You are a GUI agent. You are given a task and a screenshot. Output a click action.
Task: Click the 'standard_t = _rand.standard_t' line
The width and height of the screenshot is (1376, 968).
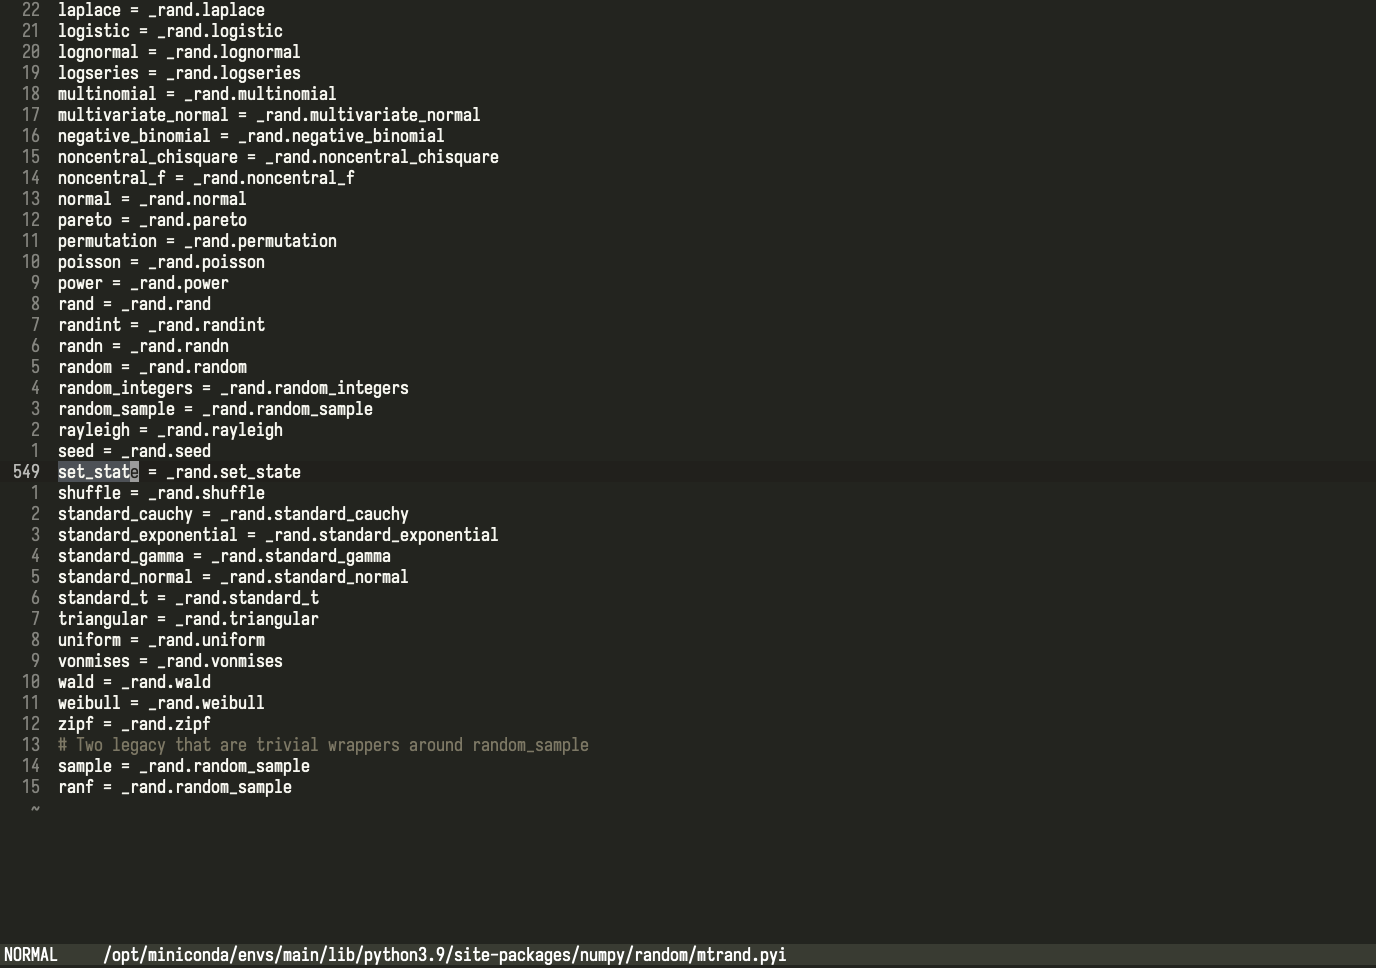click(188, 598)
